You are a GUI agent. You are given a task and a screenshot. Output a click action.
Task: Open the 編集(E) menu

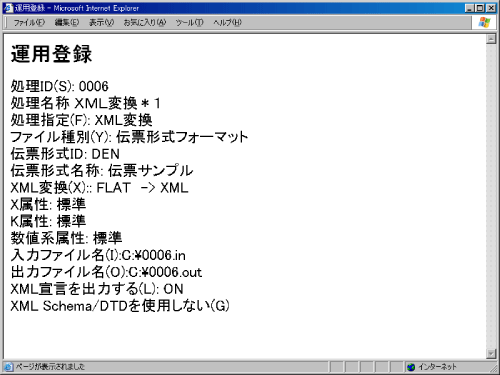pos(67,23)
